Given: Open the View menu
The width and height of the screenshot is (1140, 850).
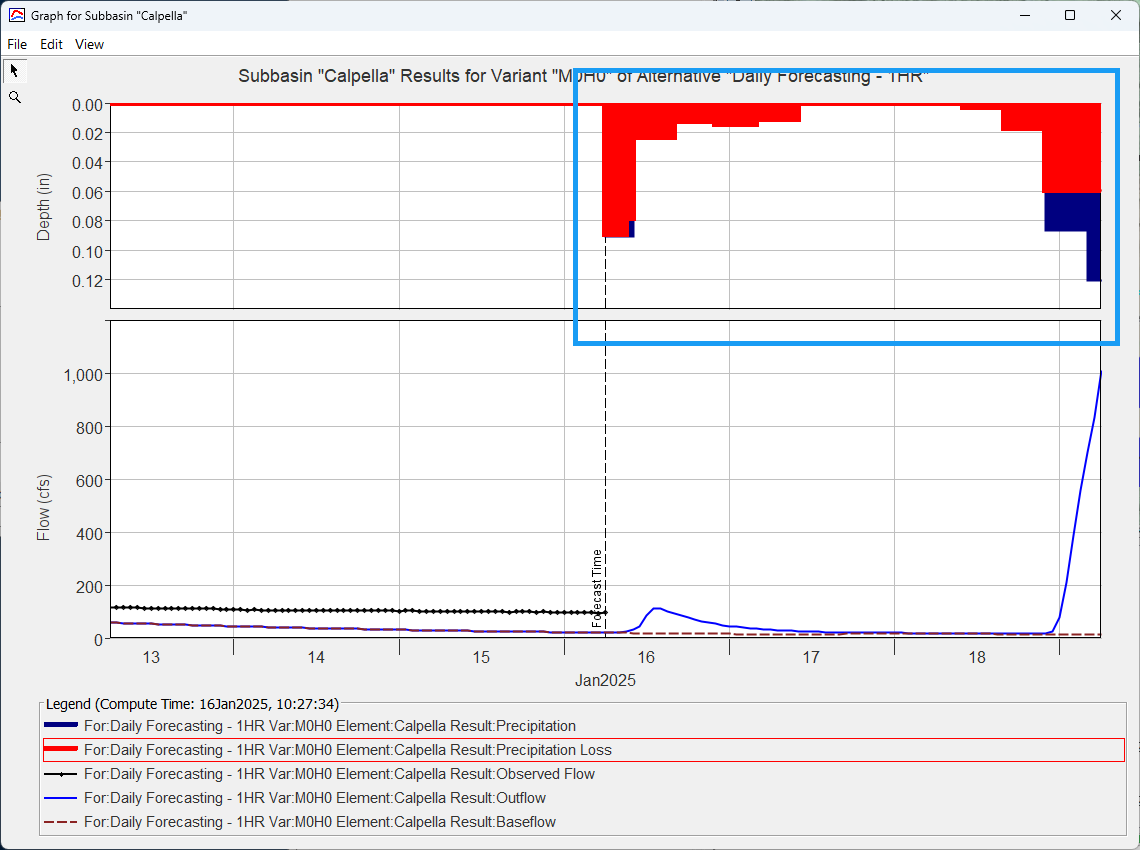Looking at the screenshot, I should 89,44.
